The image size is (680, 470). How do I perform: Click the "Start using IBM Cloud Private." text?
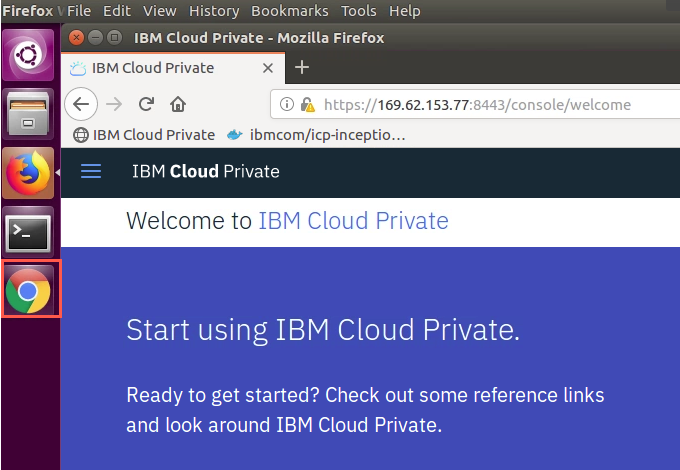coord(323,330)
